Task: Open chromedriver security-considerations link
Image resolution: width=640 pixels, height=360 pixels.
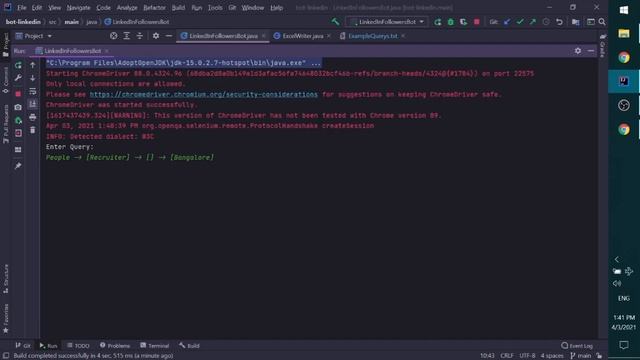Action: [204, 94]
